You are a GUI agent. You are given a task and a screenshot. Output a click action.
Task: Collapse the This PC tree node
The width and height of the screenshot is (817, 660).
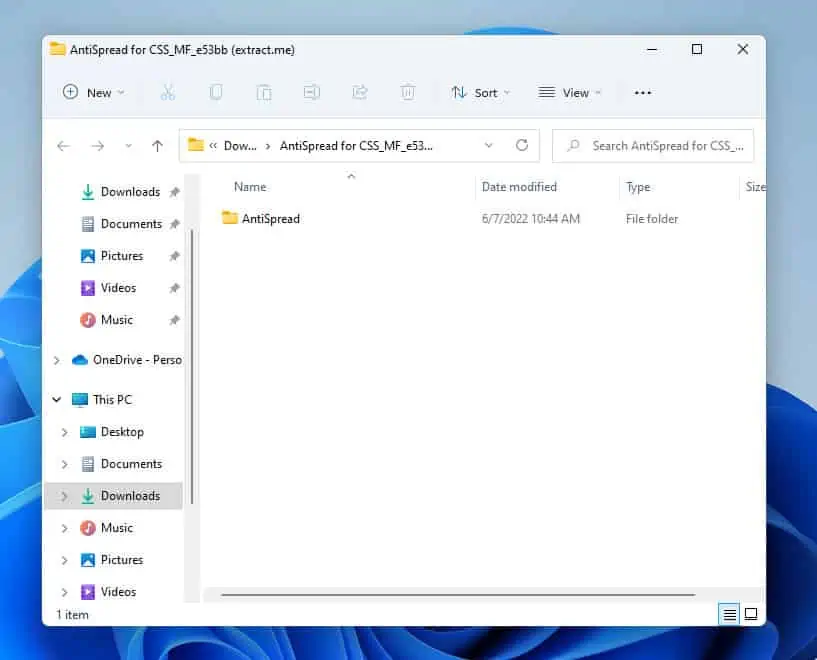pos(57,400)
